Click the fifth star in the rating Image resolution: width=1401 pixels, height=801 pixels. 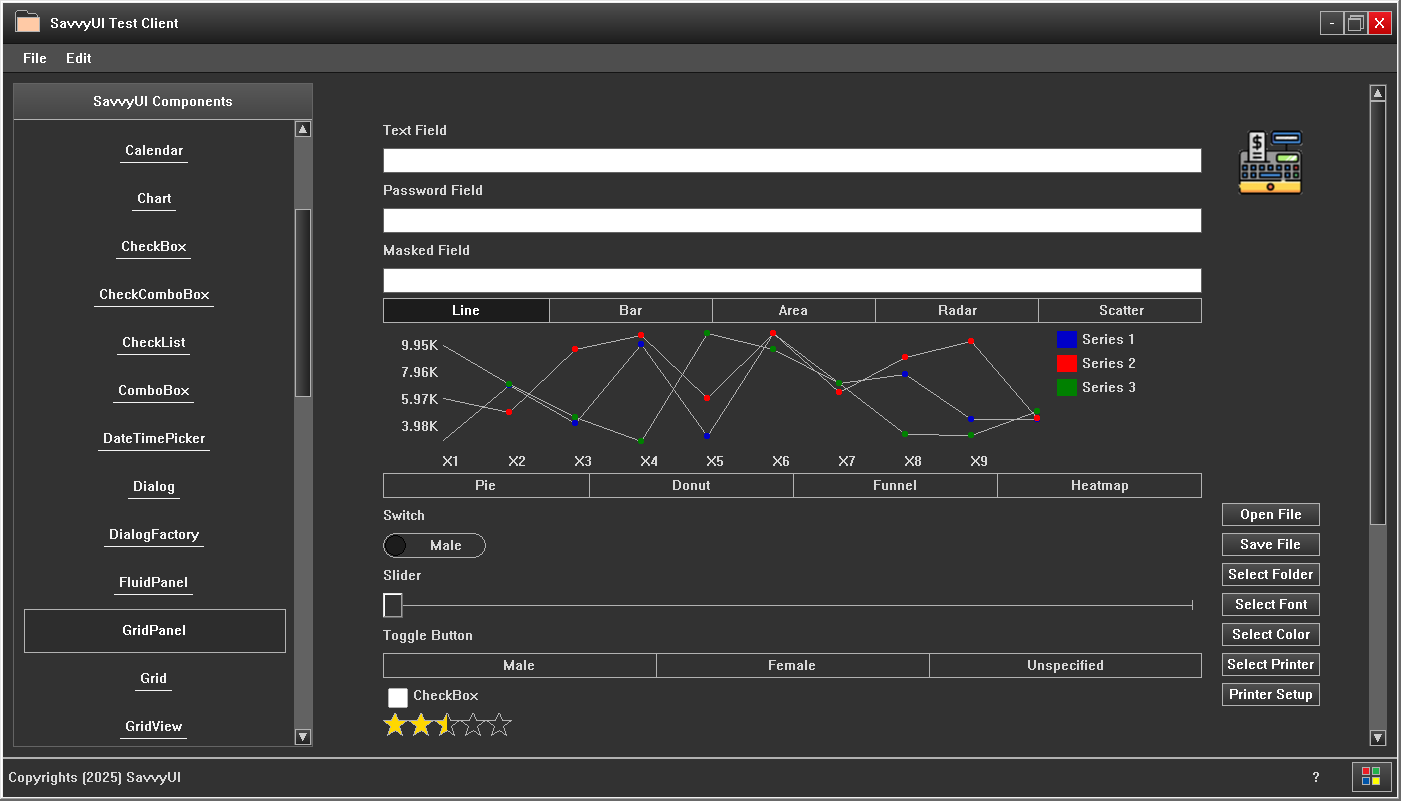click(x=501, y=723)
